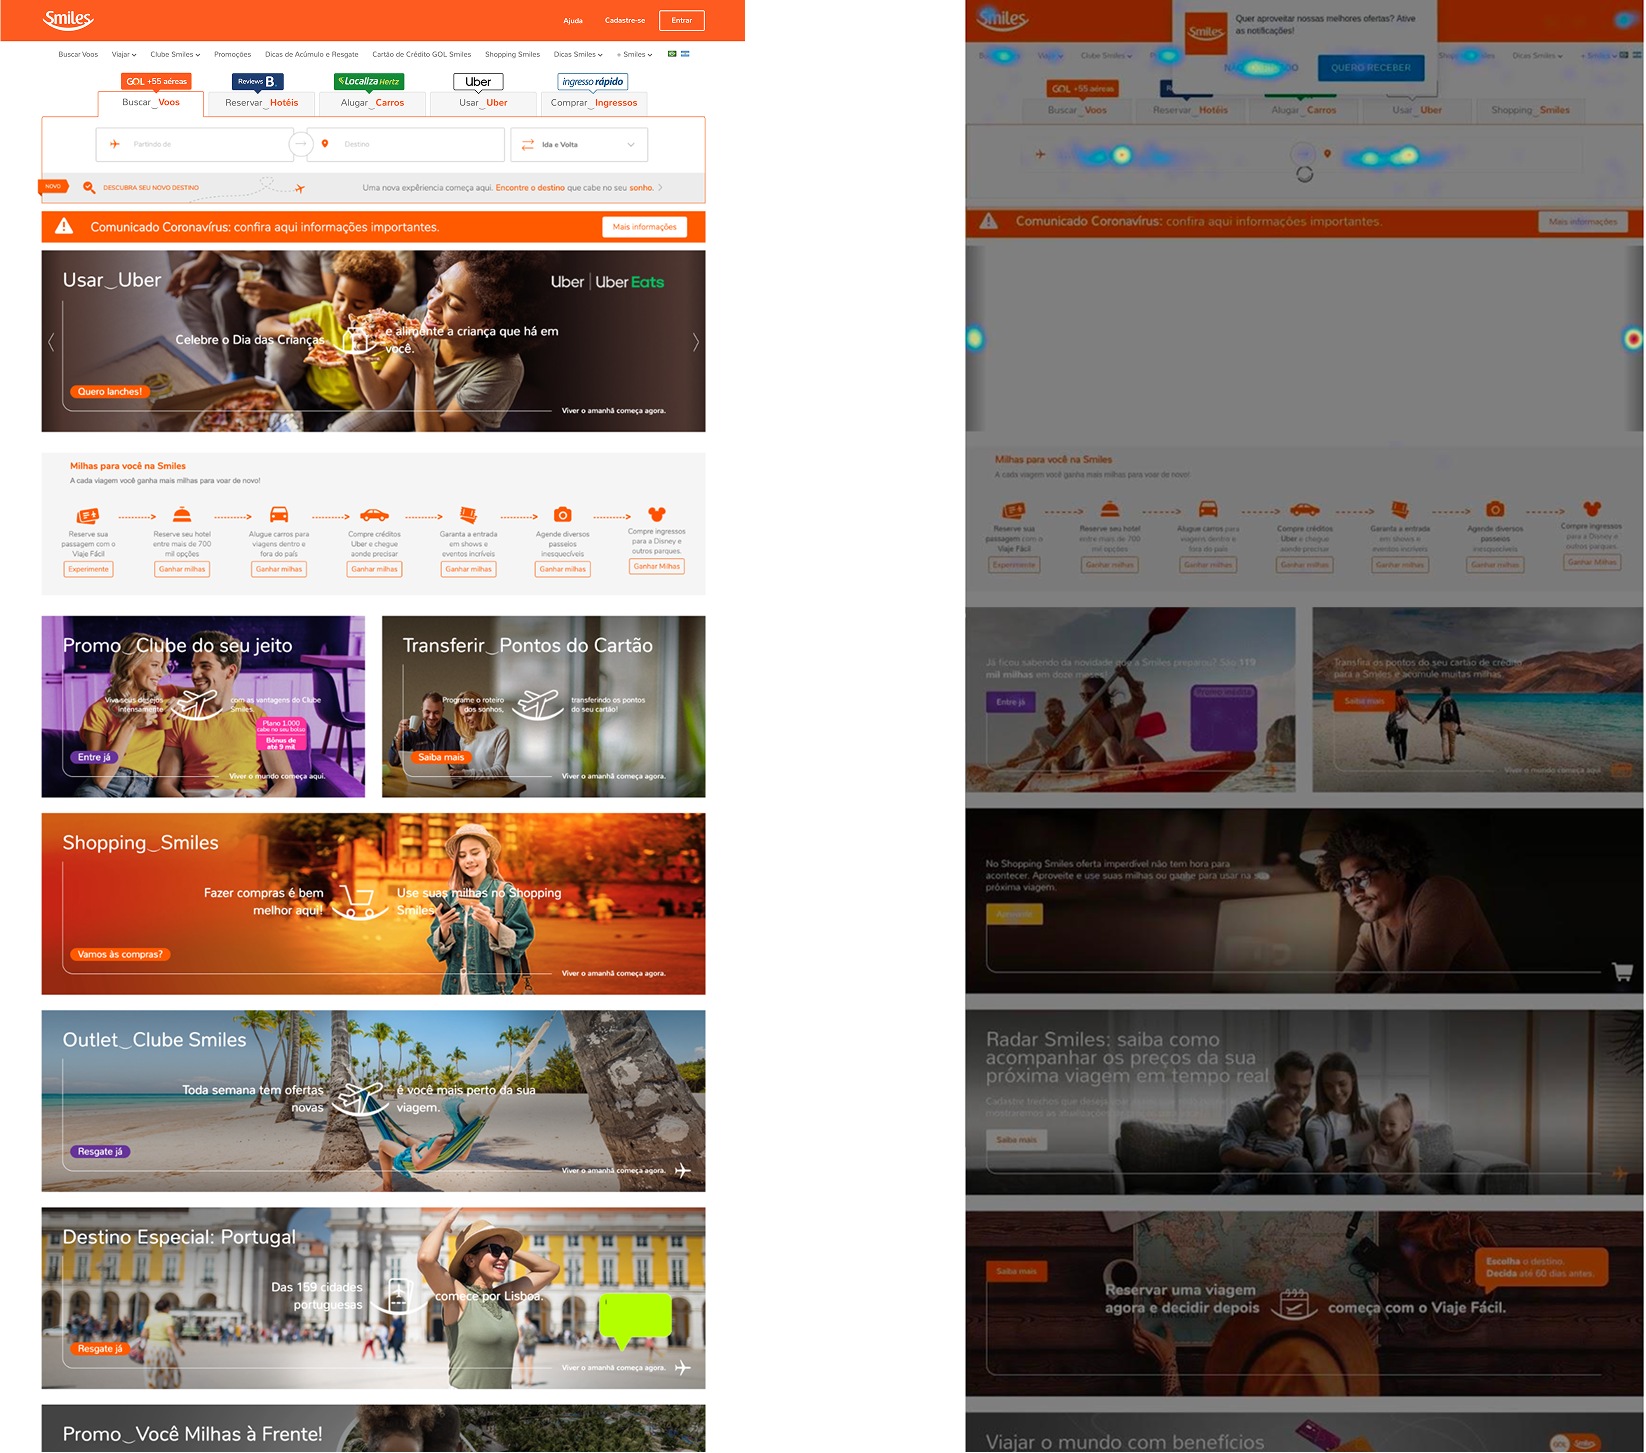Switch to the Alugar_Carros tab

(x=372, y=103)
